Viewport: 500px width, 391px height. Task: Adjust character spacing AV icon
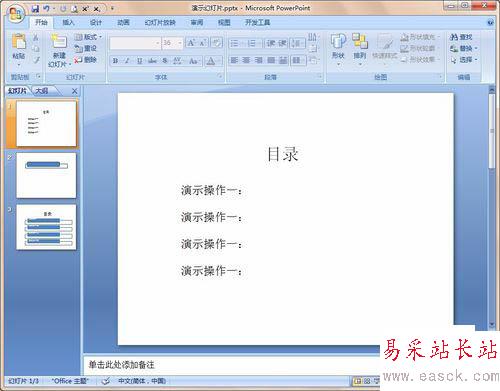click(x=177, y=61)
